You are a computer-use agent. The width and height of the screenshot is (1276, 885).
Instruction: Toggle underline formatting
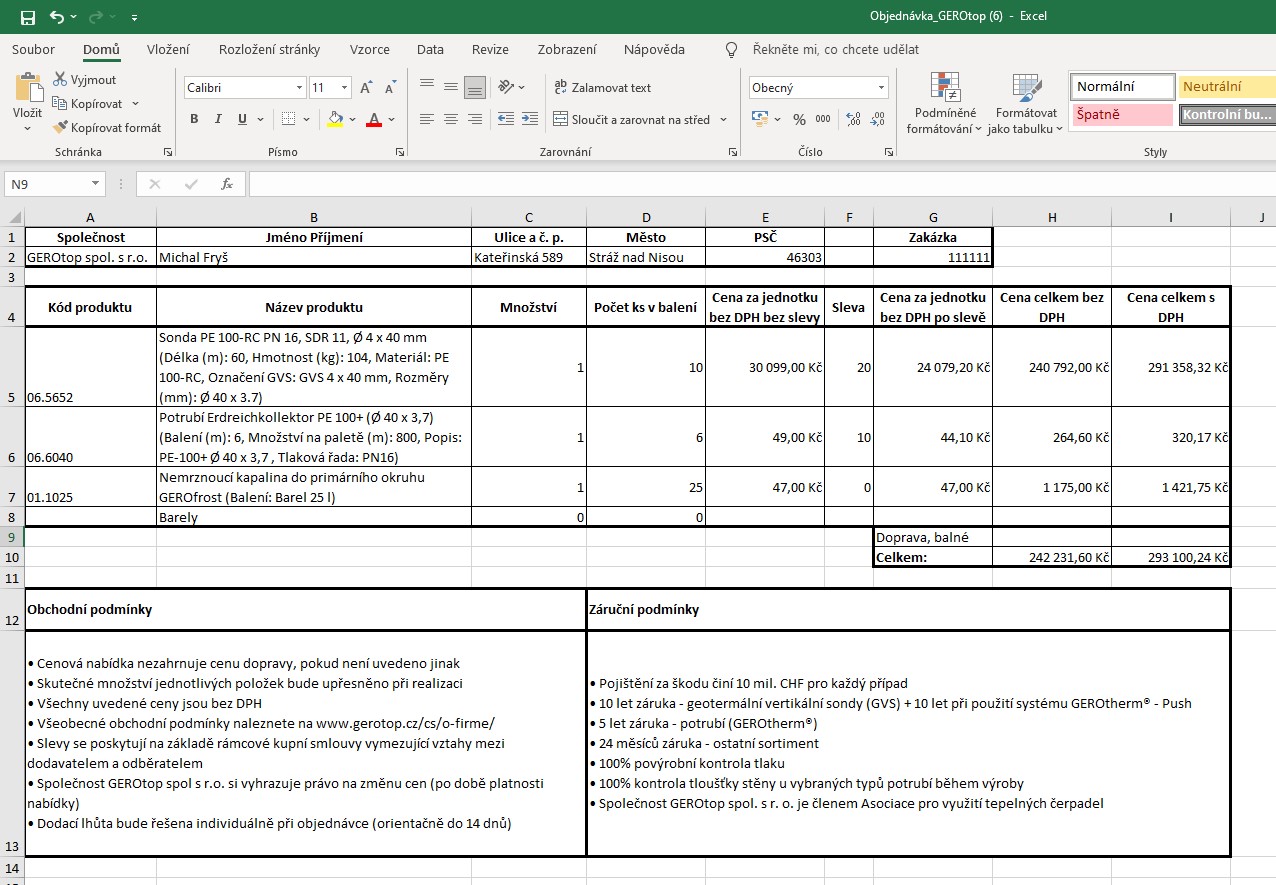(x=242, y=119)
